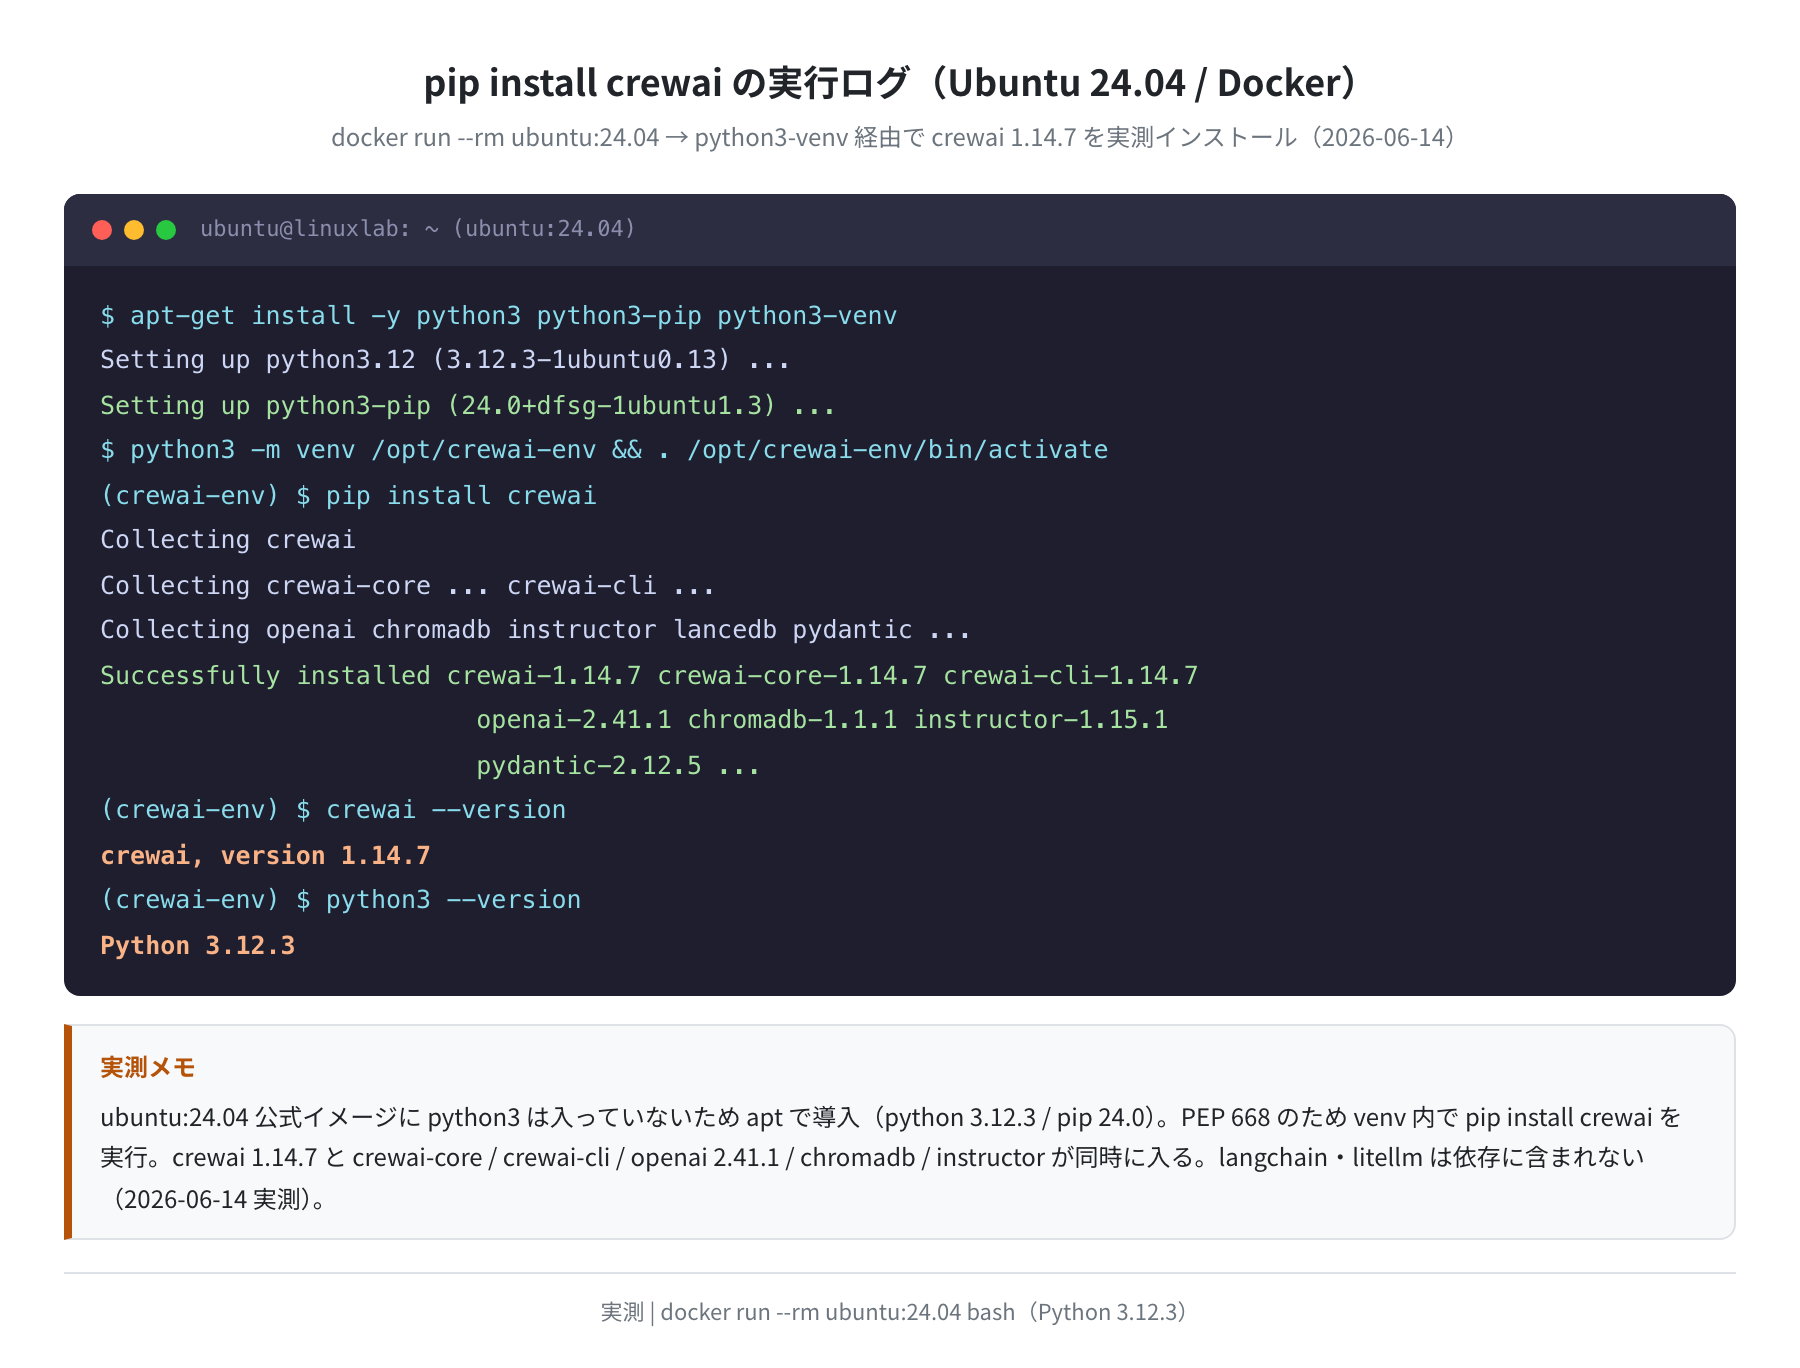The image size is (1800, 1368).
Task: Click the line 'Setting up python3.12 (3.12.3-1ubuntu0.13) ...'
Action: tap(445, 360)
